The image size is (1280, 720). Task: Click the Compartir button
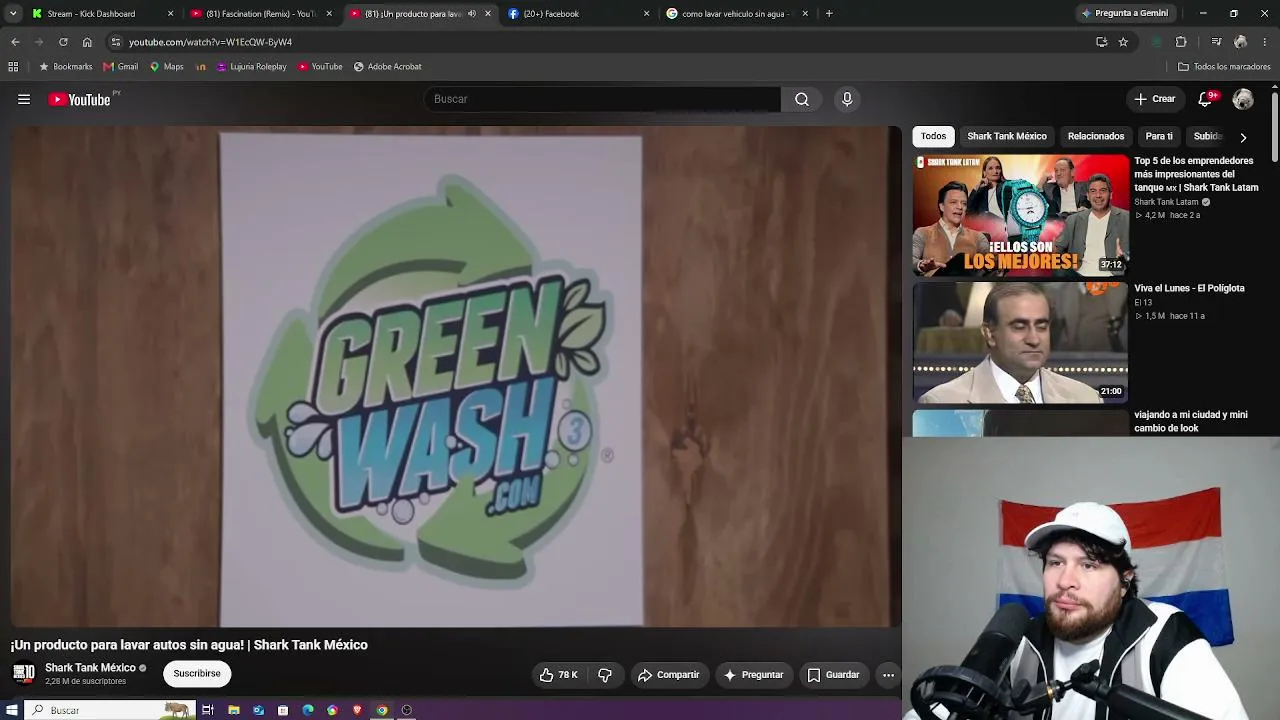coord(669,675)
